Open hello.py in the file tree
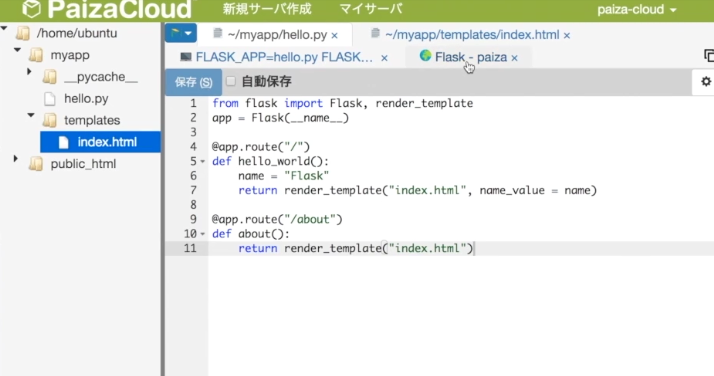 coord(86,99)
